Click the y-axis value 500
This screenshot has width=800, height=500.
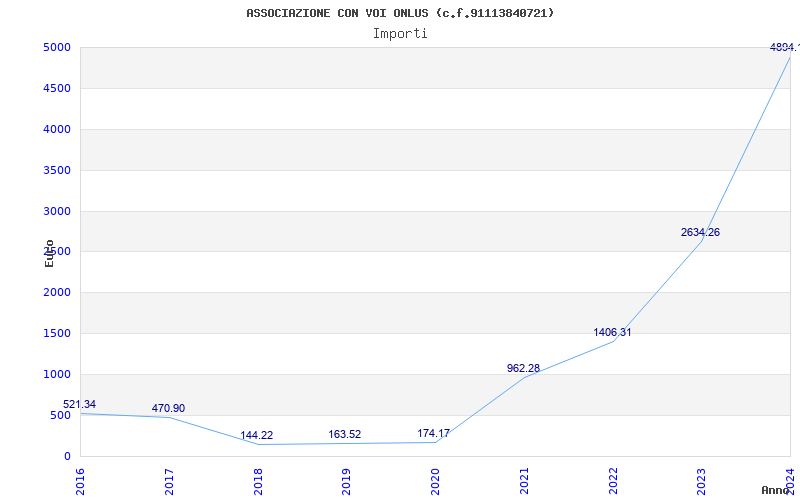60,415
